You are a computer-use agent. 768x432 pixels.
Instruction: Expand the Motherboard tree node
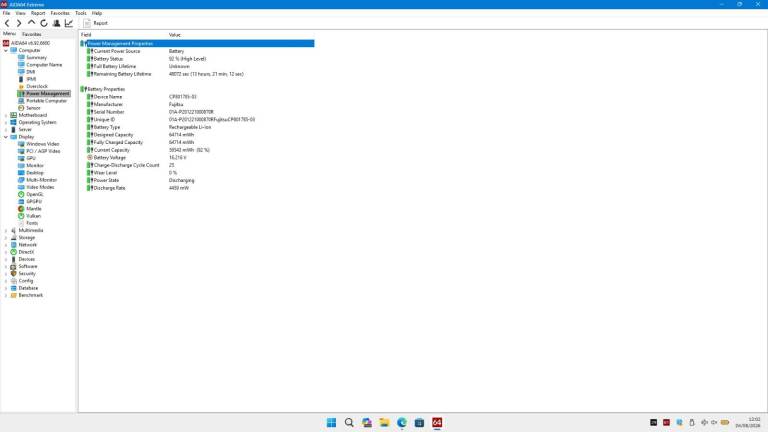coord(6,115)
